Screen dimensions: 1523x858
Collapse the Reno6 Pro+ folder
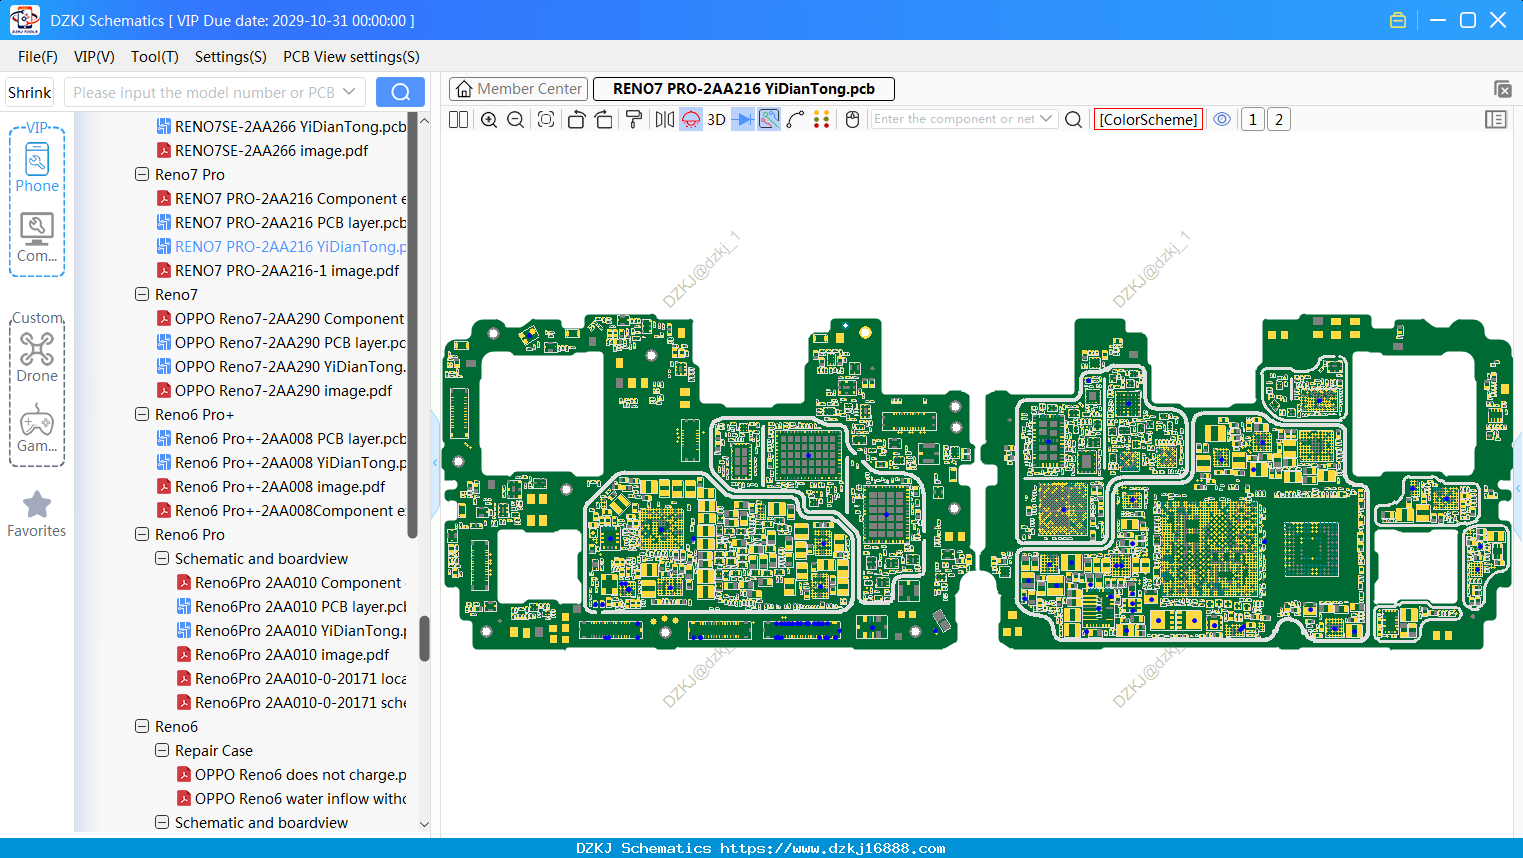[x=142, y=414]
